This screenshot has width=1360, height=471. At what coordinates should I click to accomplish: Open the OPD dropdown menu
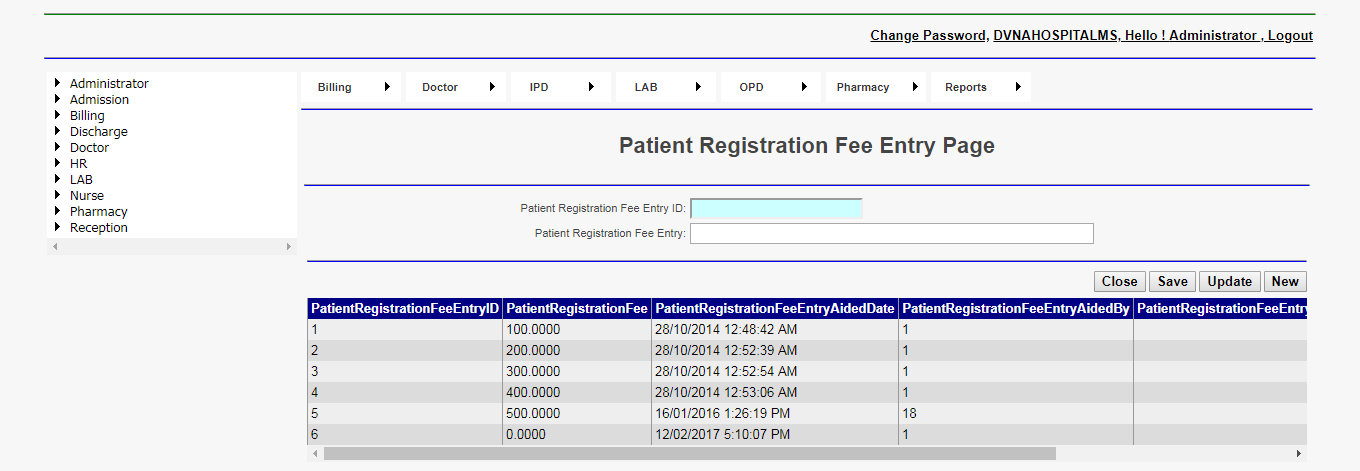click(771, 87)
